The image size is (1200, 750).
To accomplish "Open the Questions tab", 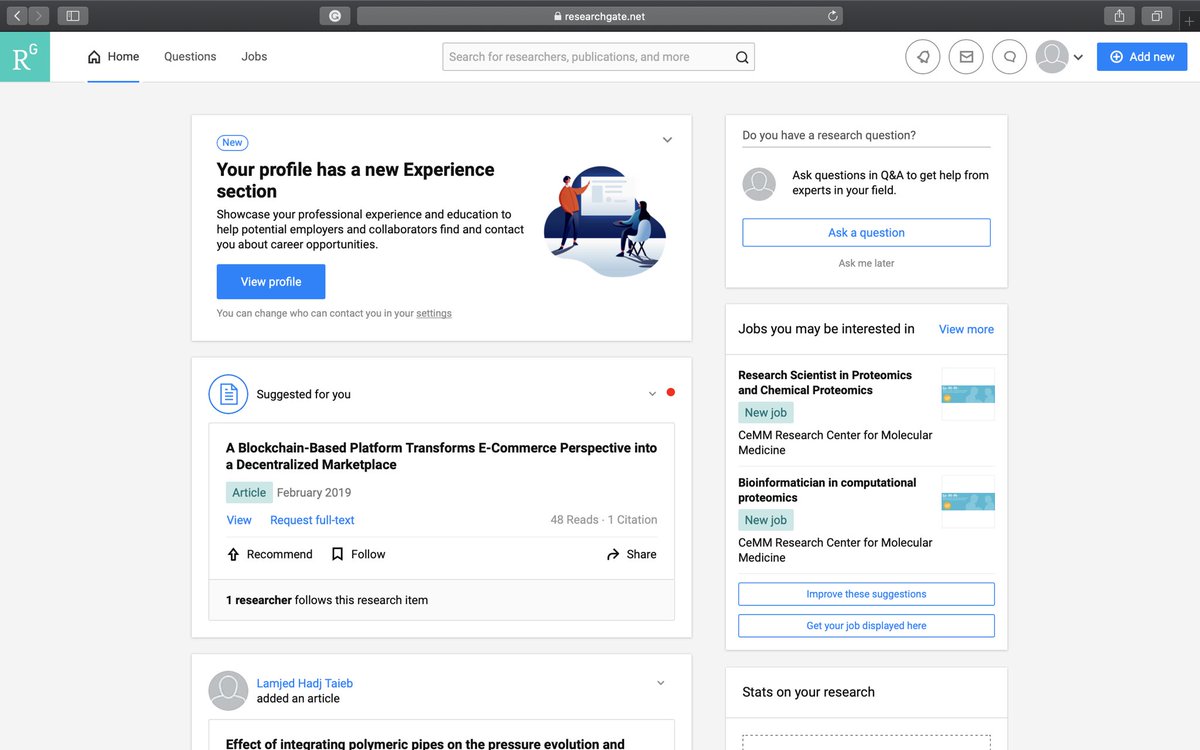I will pyautogui.click(x=190, y=57).
